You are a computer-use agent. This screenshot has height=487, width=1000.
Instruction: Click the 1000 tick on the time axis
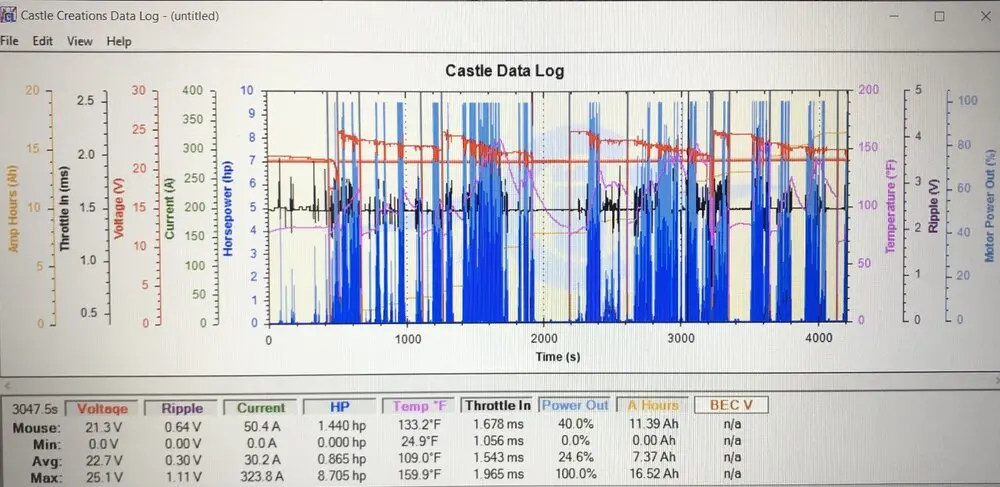[408, 338]
